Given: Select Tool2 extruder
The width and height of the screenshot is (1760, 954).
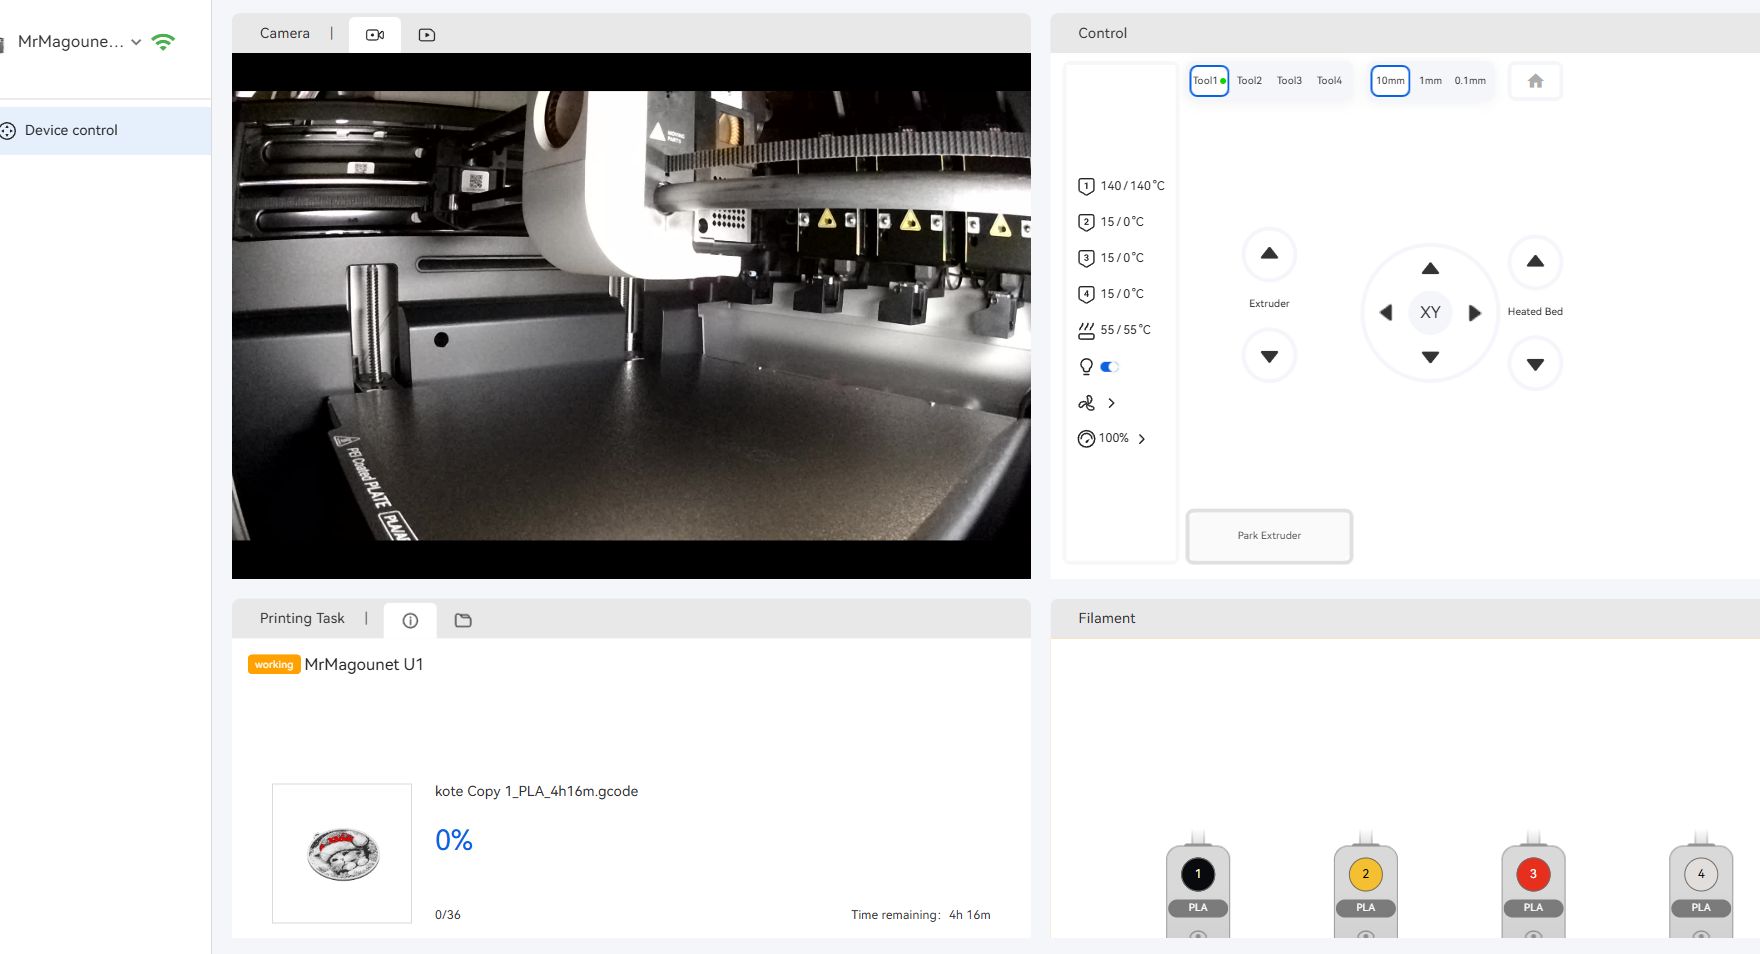Looking at the screenshot, I should pos(1249,81).
